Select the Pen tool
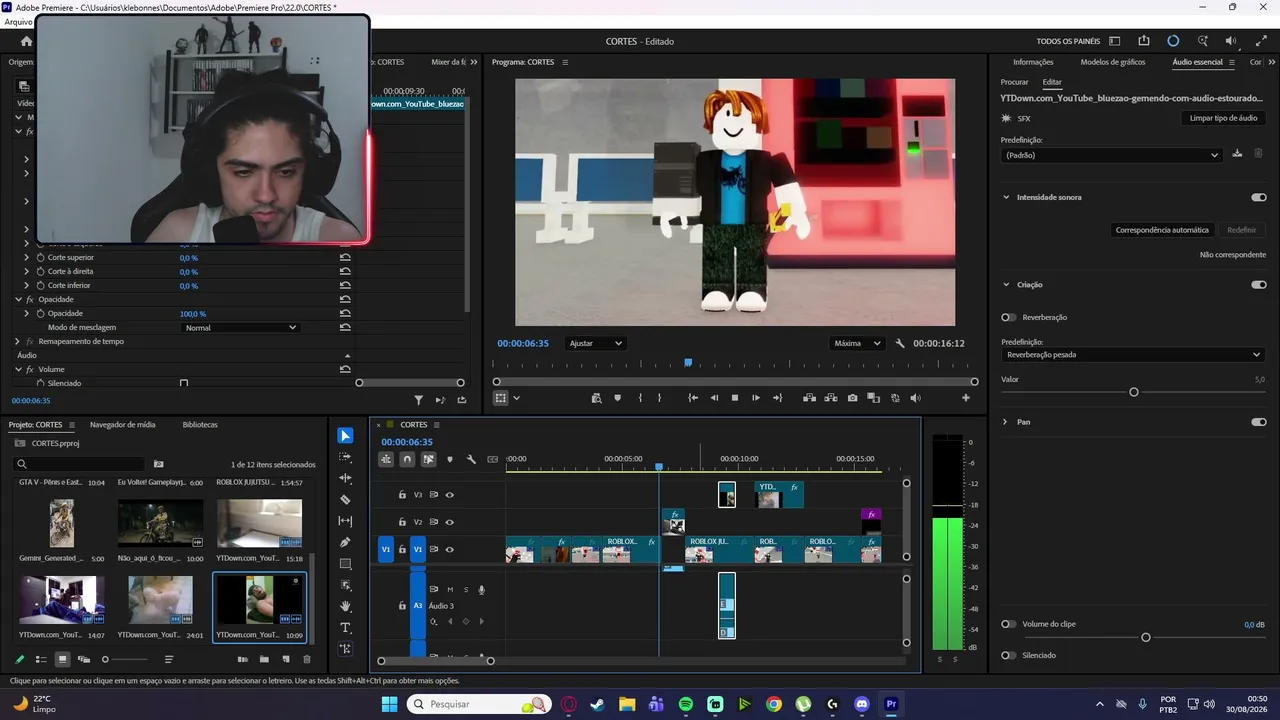Image resolution: width=1280 pixels, height=720 pixels. pos(345,542)
